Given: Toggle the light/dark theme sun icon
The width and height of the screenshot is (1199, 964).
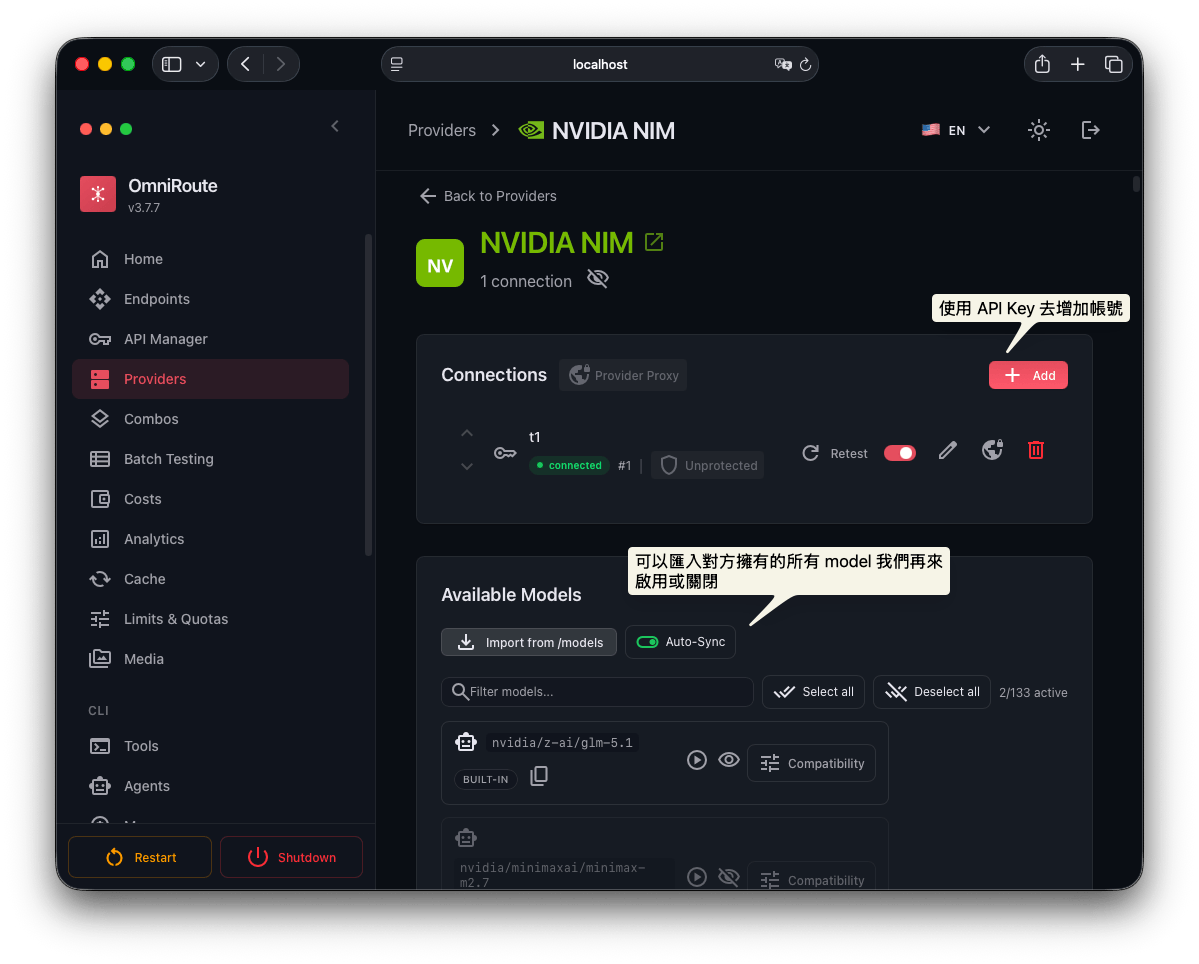Looking at the screenshot, I should pos(1038,130).
